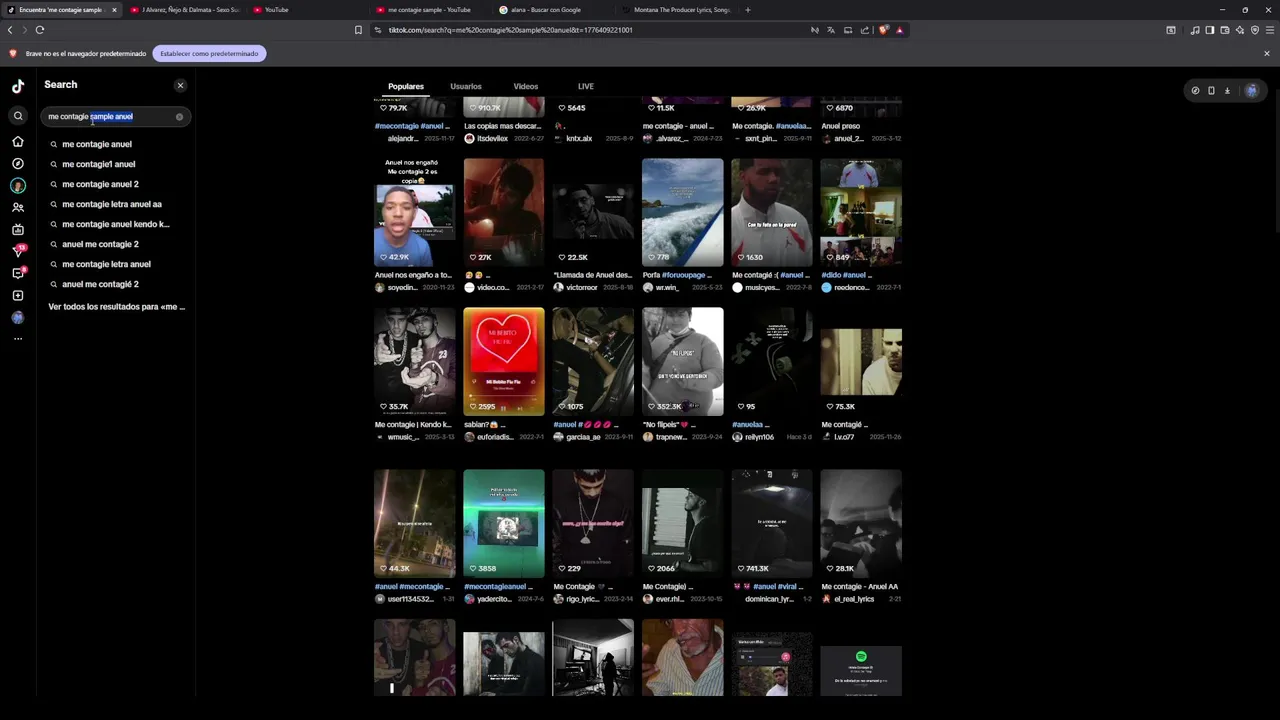Open the sidebar search magnifier icon

[x=18, y=116]
